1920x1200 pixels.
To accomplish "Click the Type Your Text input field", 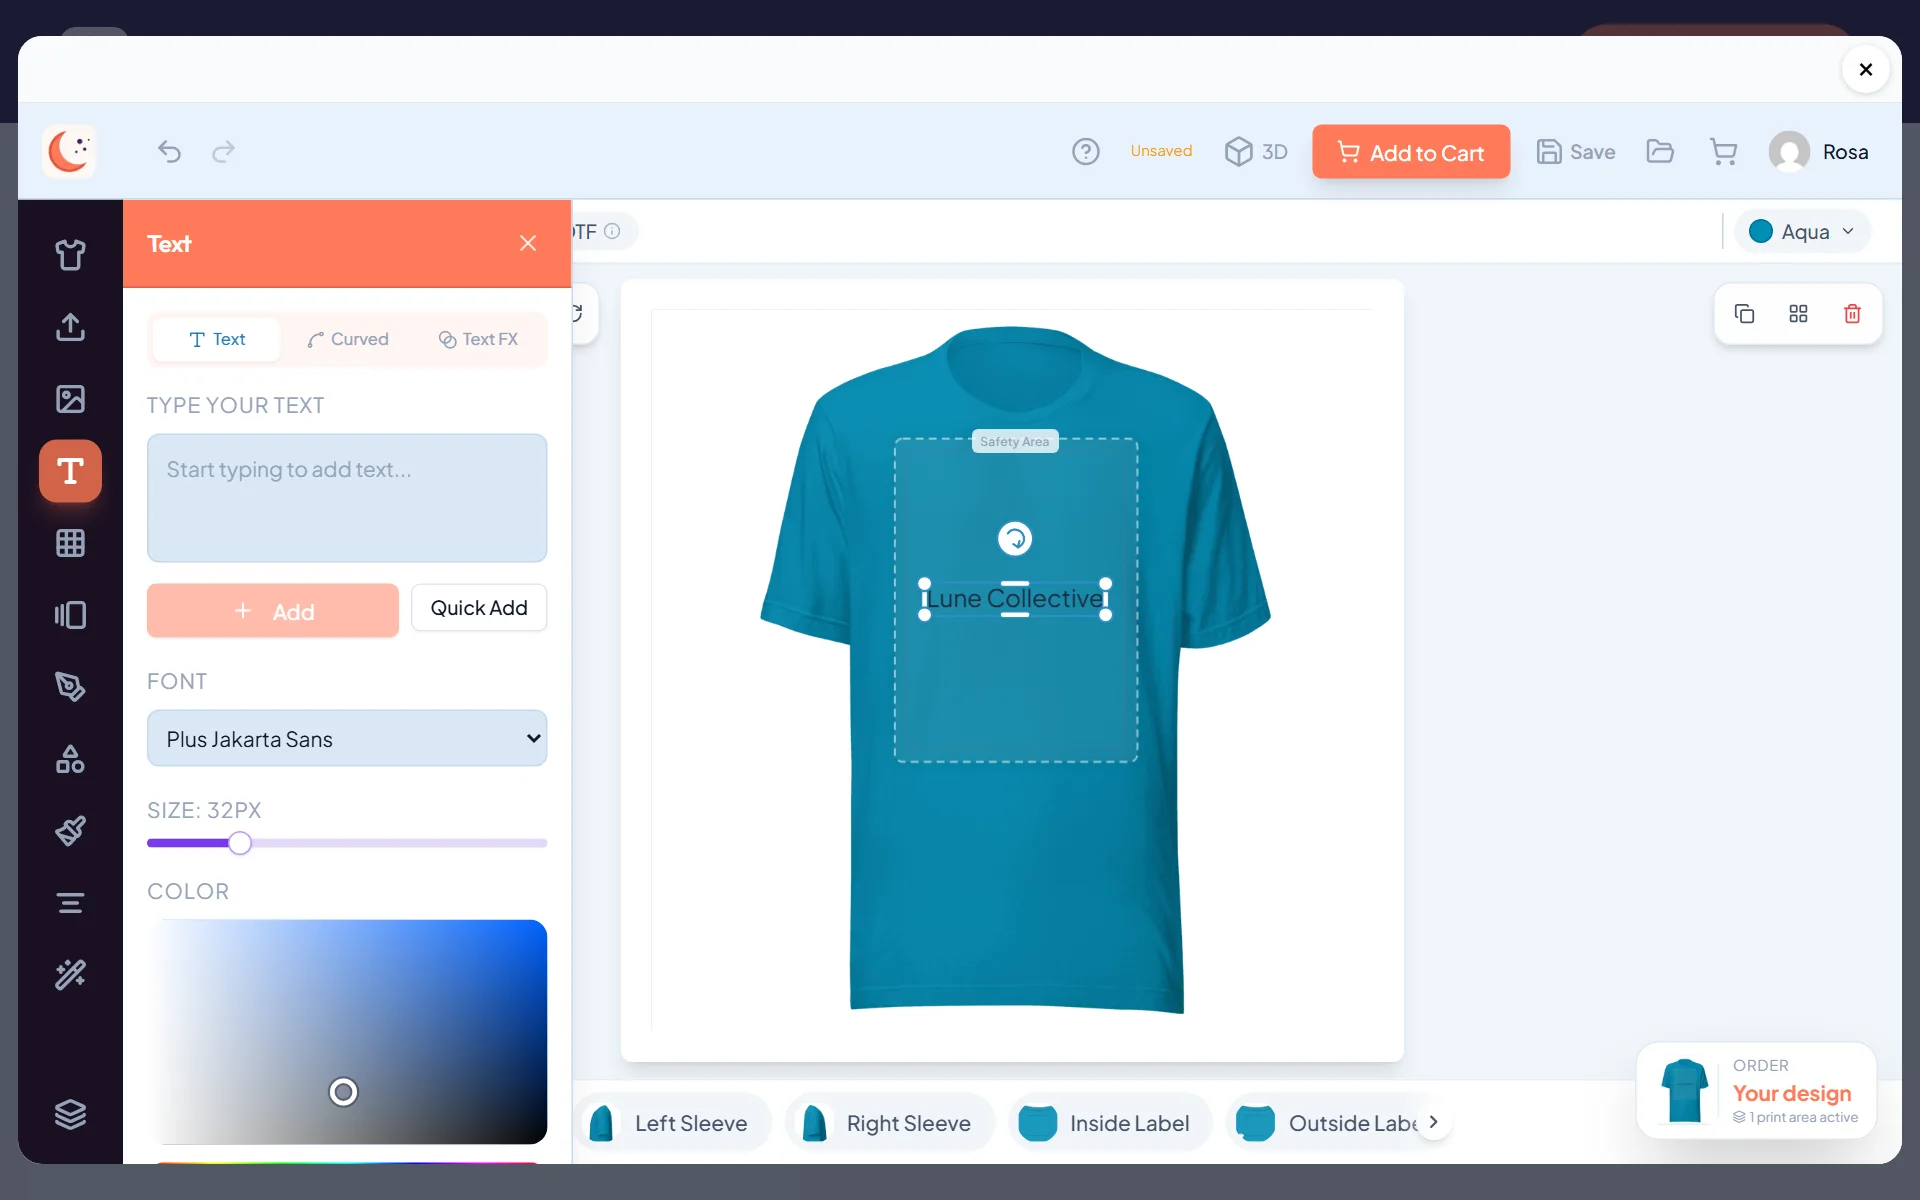I will (x=347, y=498).
